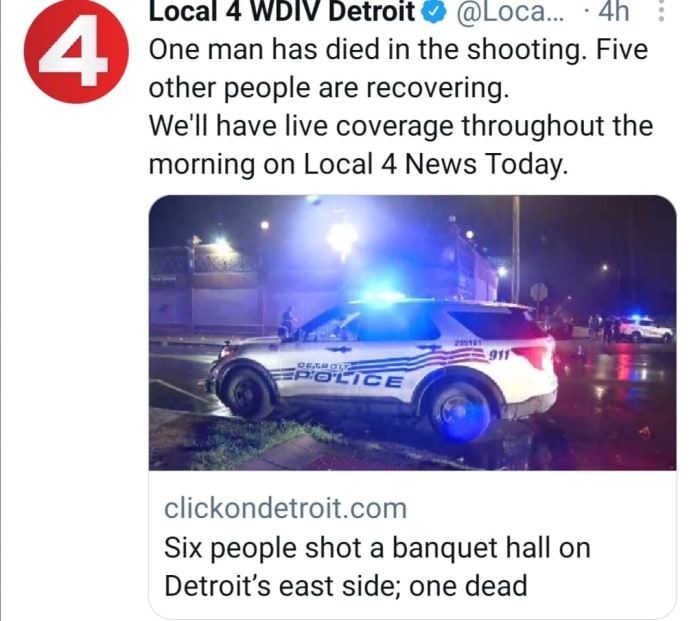The width and height of the screenshot is (700, 621).
Task: Click the blue verified checkmark badge
Action: pyautogui.click(x=434, y=12)
